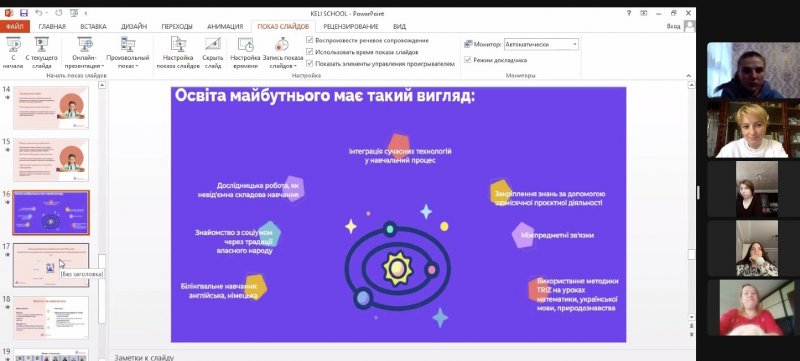Start show from current slide icon

click(x=41, y=45)
